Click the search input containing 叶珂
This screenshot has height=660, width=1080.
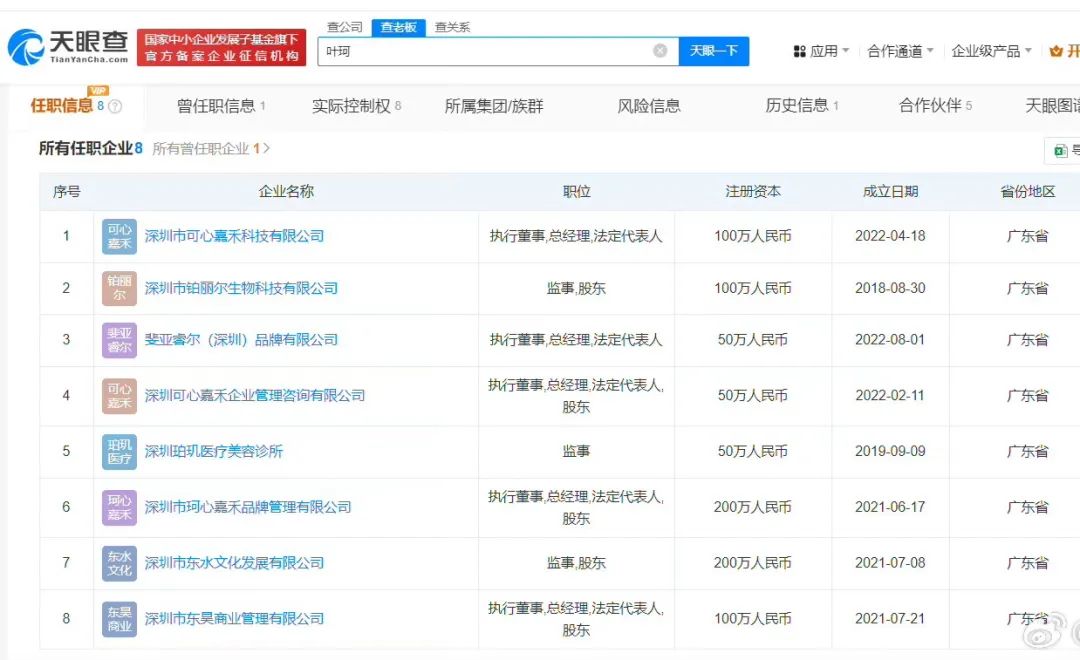click(485, 51)
